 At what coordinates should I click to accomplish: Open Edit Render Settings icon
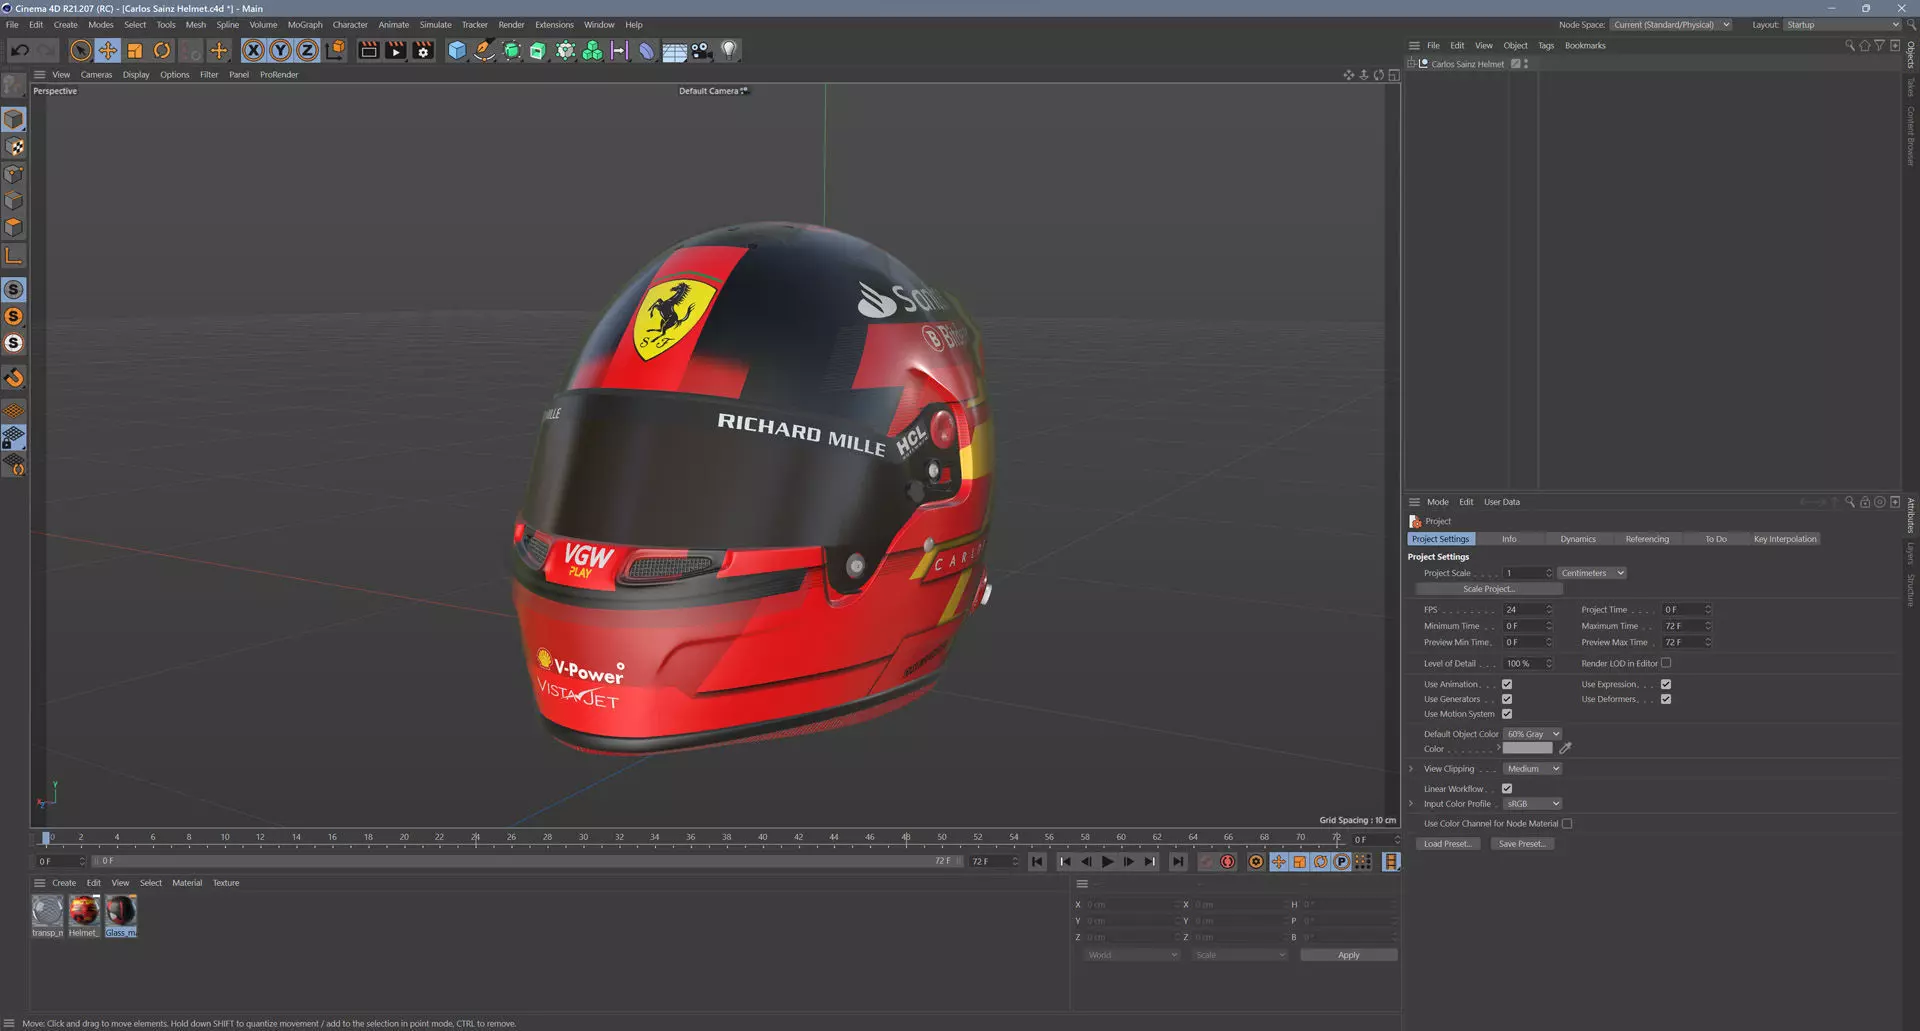point(423,50)
